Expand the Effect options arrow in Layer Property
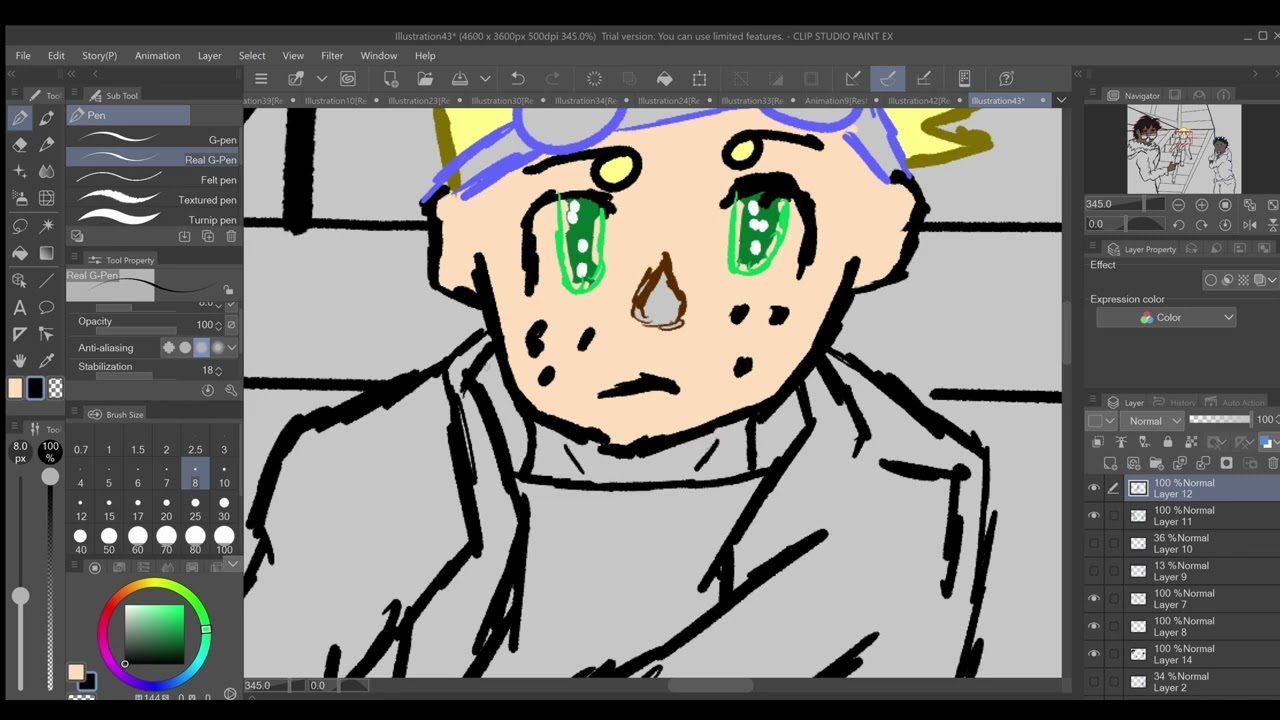The image size is (1280, 720). click(1272, 280)
